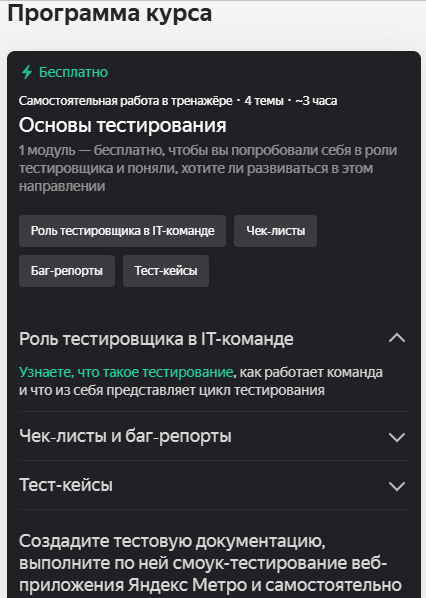Select the 'Тест-кейсы' chip button
This screenshot has height=598, width=426.
tap(166, 271)
